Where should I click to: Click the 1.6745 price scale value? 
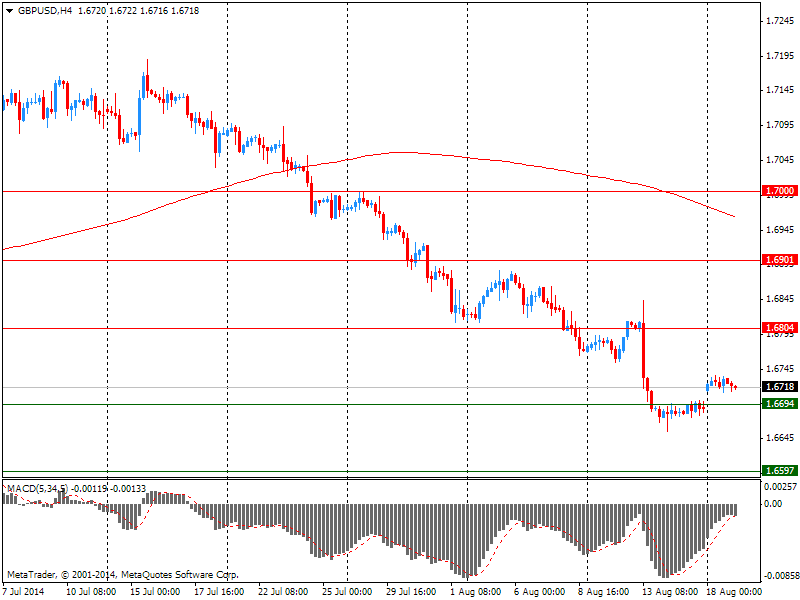[781, 368]
